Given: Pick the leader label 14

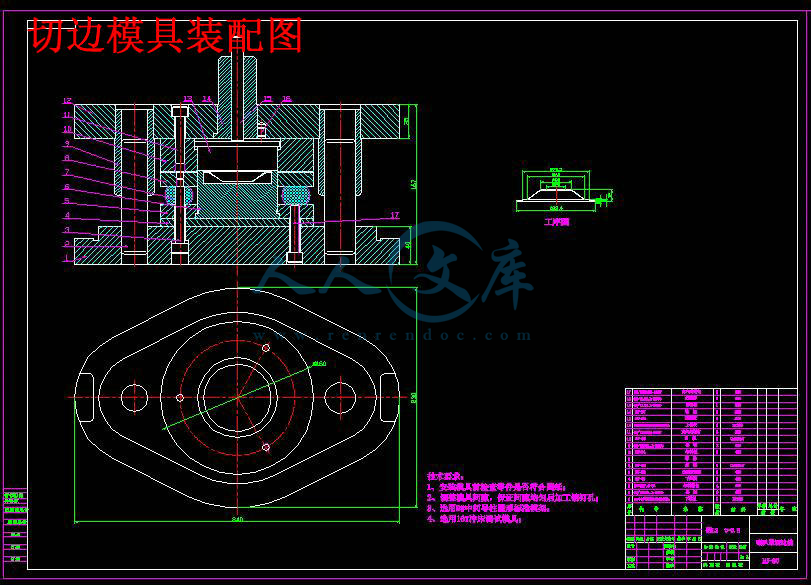Looking at the screenshot, I should coord(207,99).
